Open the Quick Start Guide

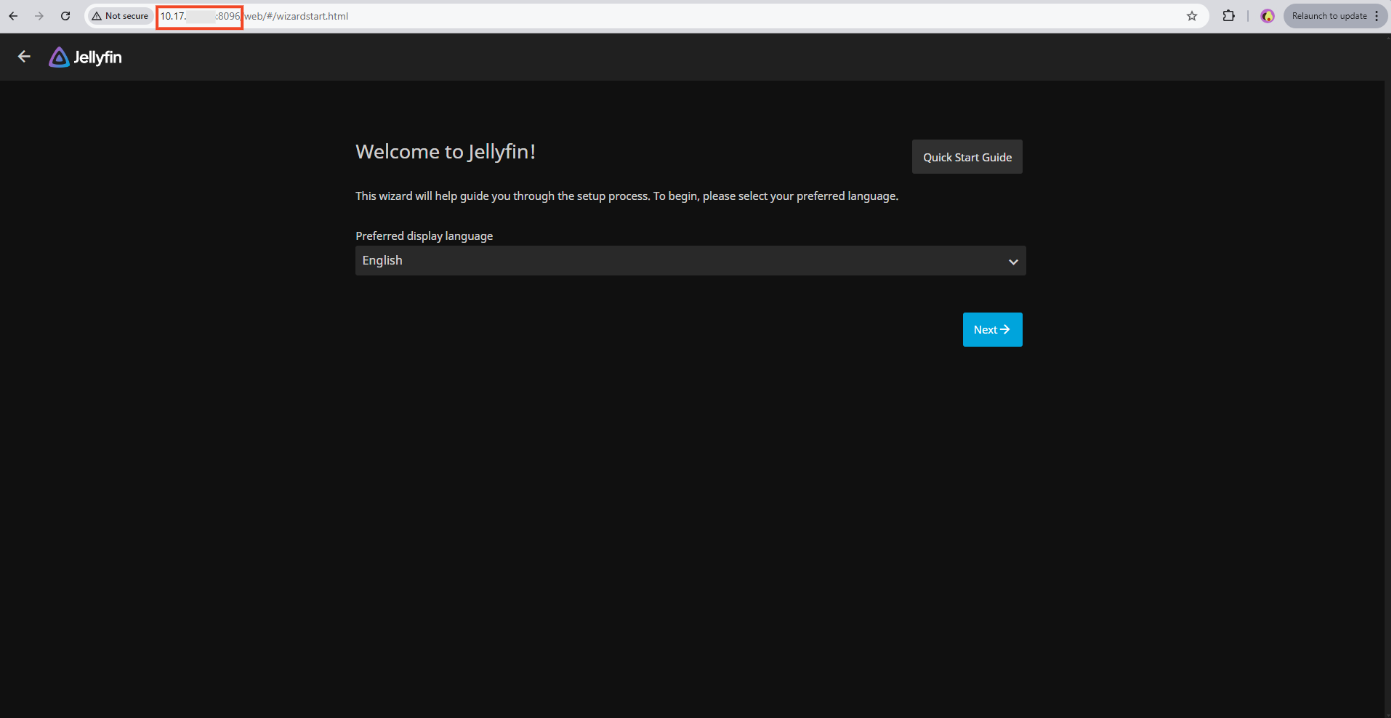(967, 157)
